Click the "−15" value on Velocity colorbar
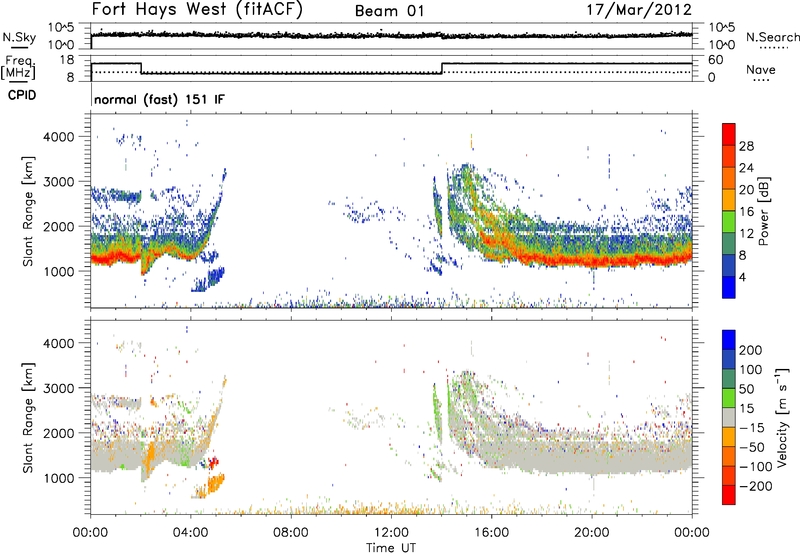Screen dimensions: 800x554 point(752,428)
